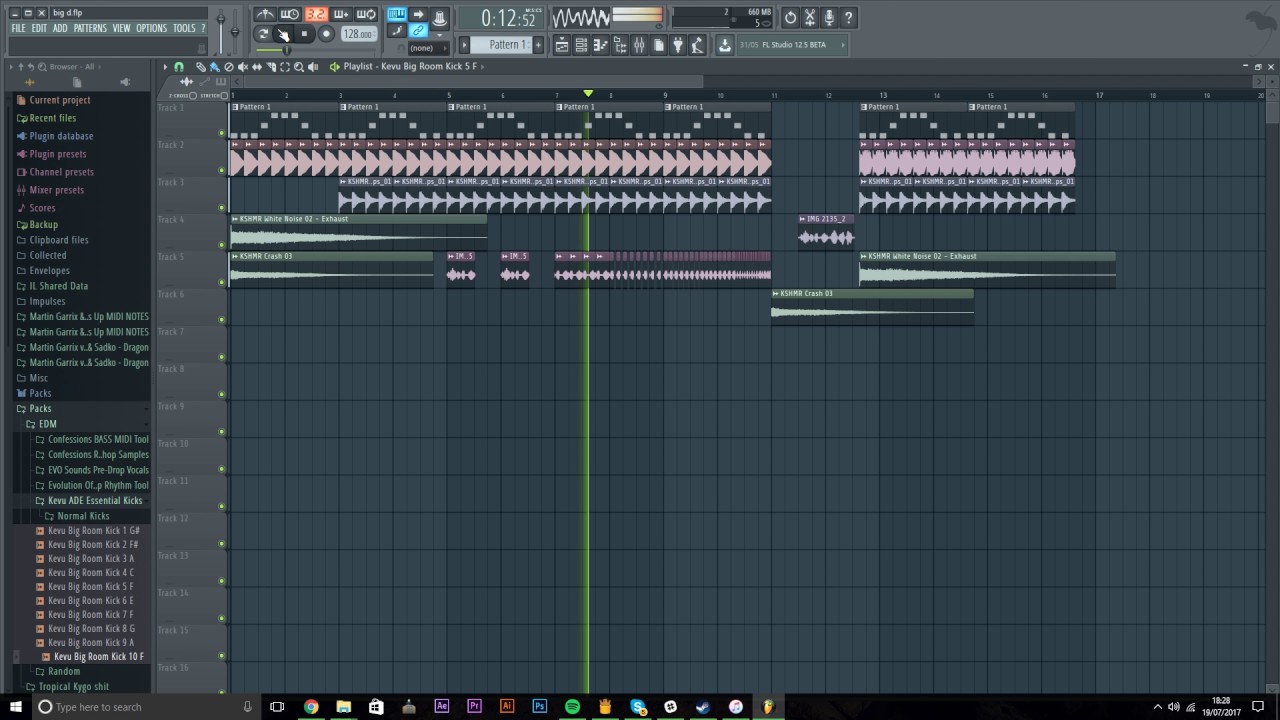The height and width of the screenshot is (720, 1280).
Task: Select the playlist playback speaker tool
Action: (x=313, y=67)
